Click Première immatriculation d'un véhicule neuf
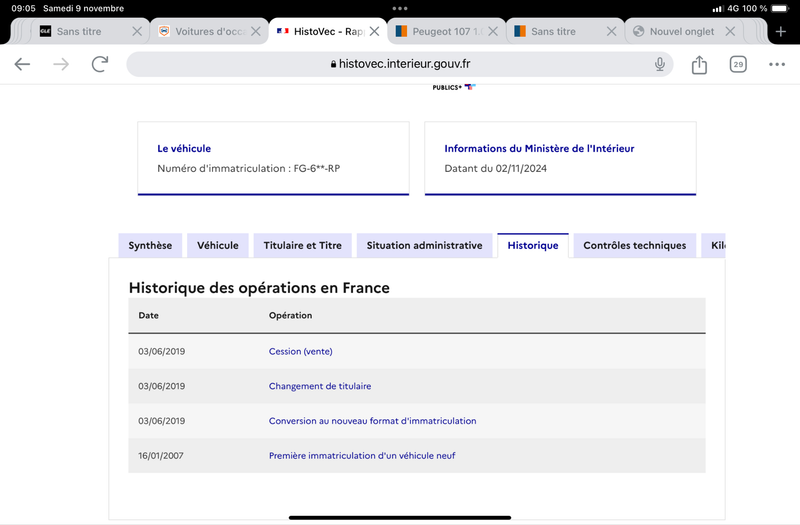 [362, 456]
